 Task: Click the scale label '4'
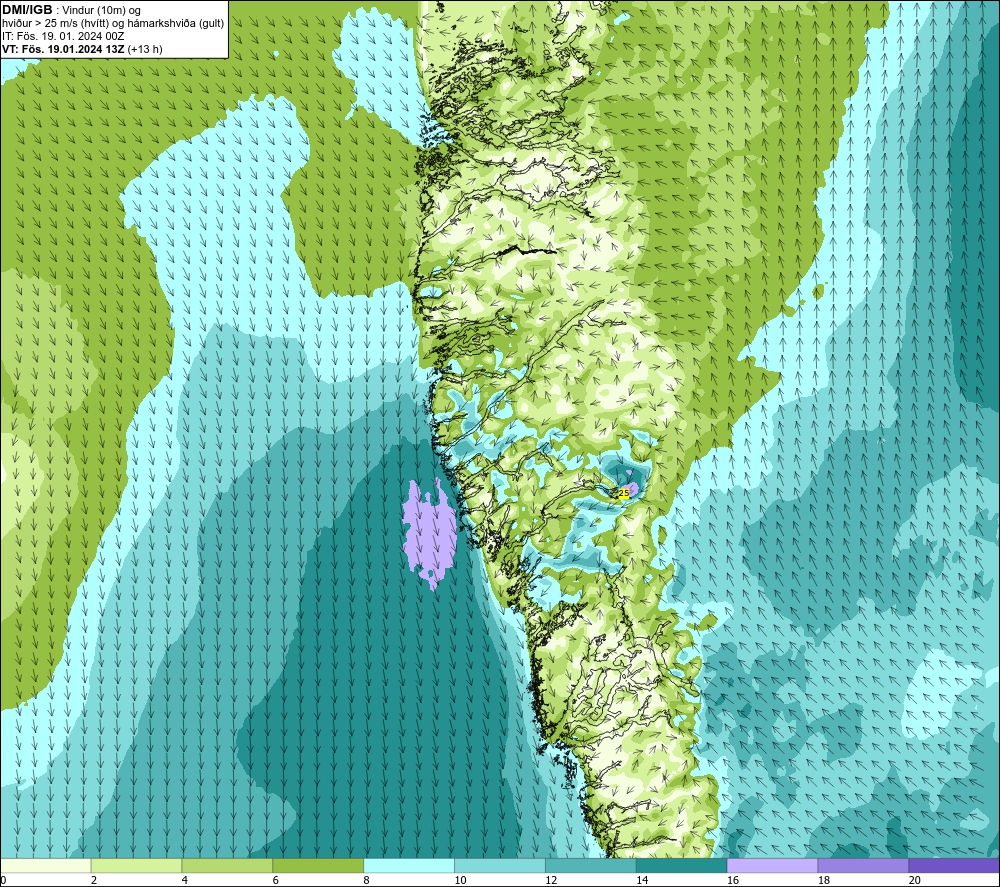(x=184, y=881)
